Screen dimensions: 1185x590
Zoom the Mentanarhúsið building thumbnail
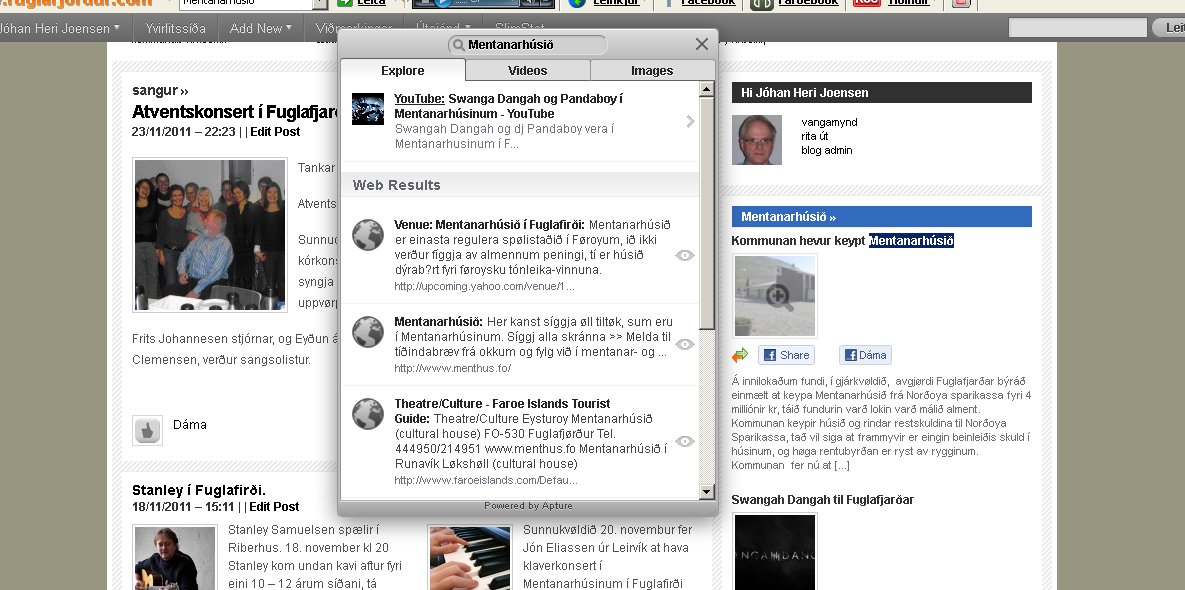pos(775,296)
